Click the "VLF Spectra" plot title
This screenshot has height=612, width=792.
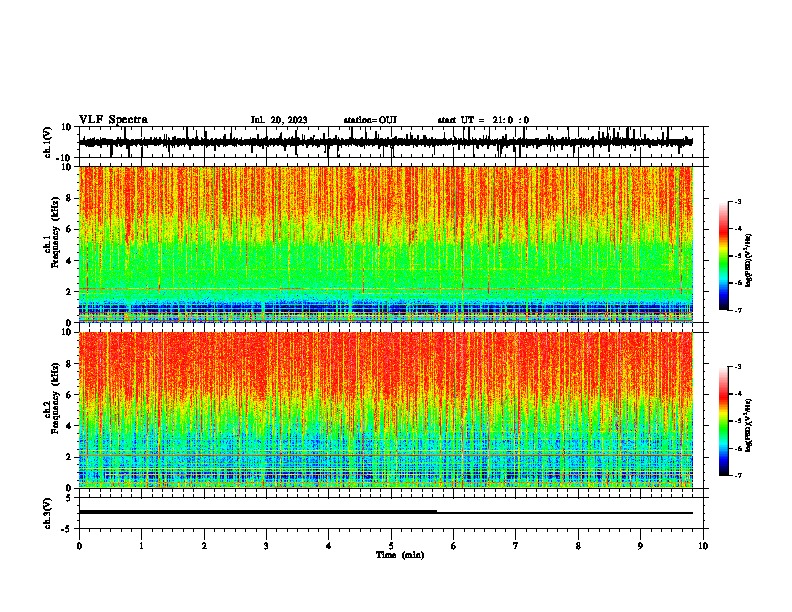[x=113, y=120]
